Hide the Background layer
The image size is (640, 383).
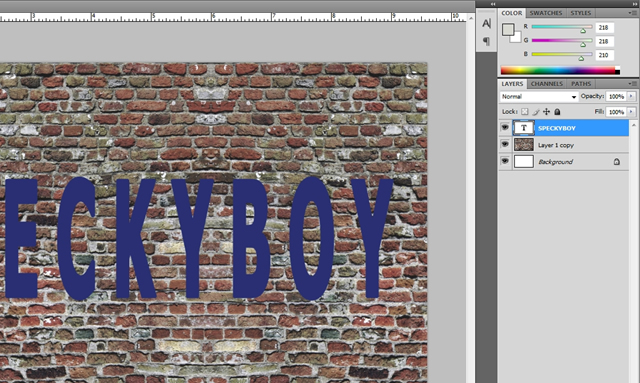click(505, 161)
